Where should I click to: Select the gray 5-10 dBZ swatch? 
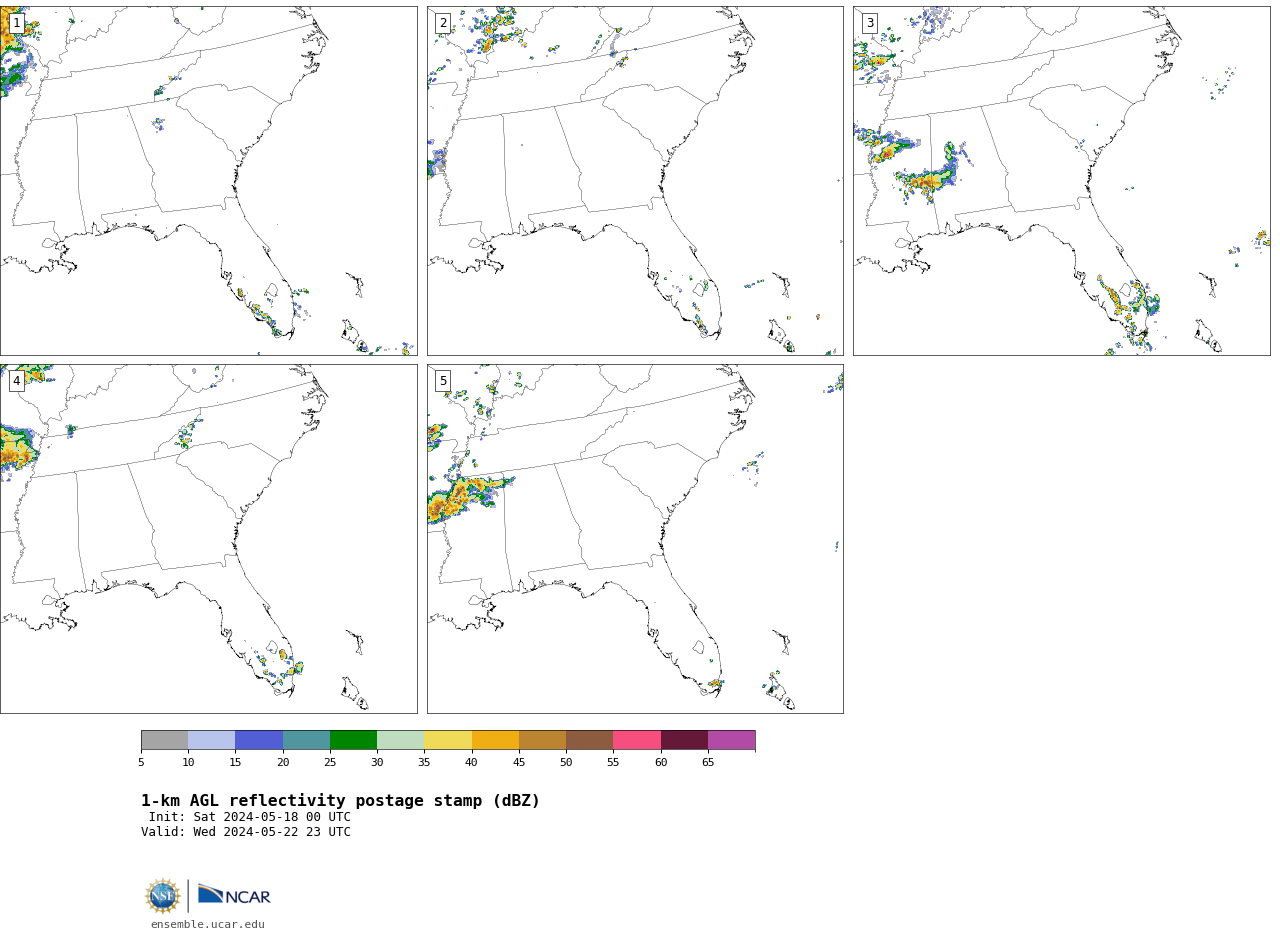click(164, 740)
